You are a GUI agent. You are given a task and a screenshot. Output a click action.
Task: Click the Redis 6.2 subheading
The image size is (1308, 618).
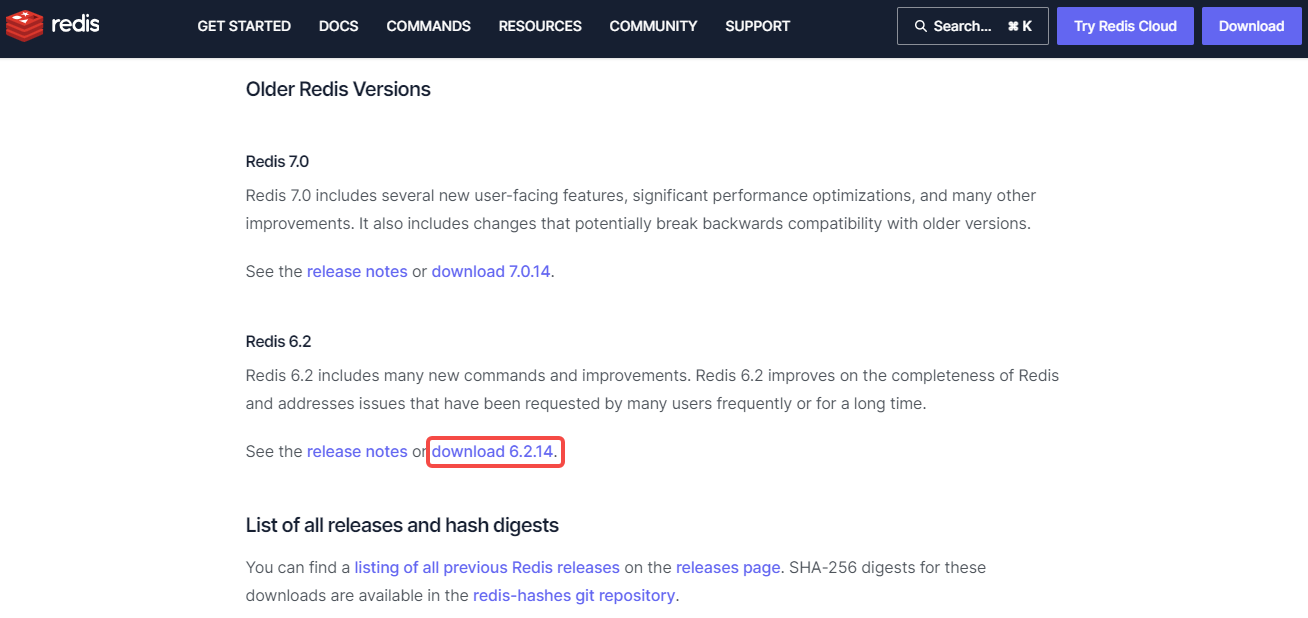(x=279, y=341)
